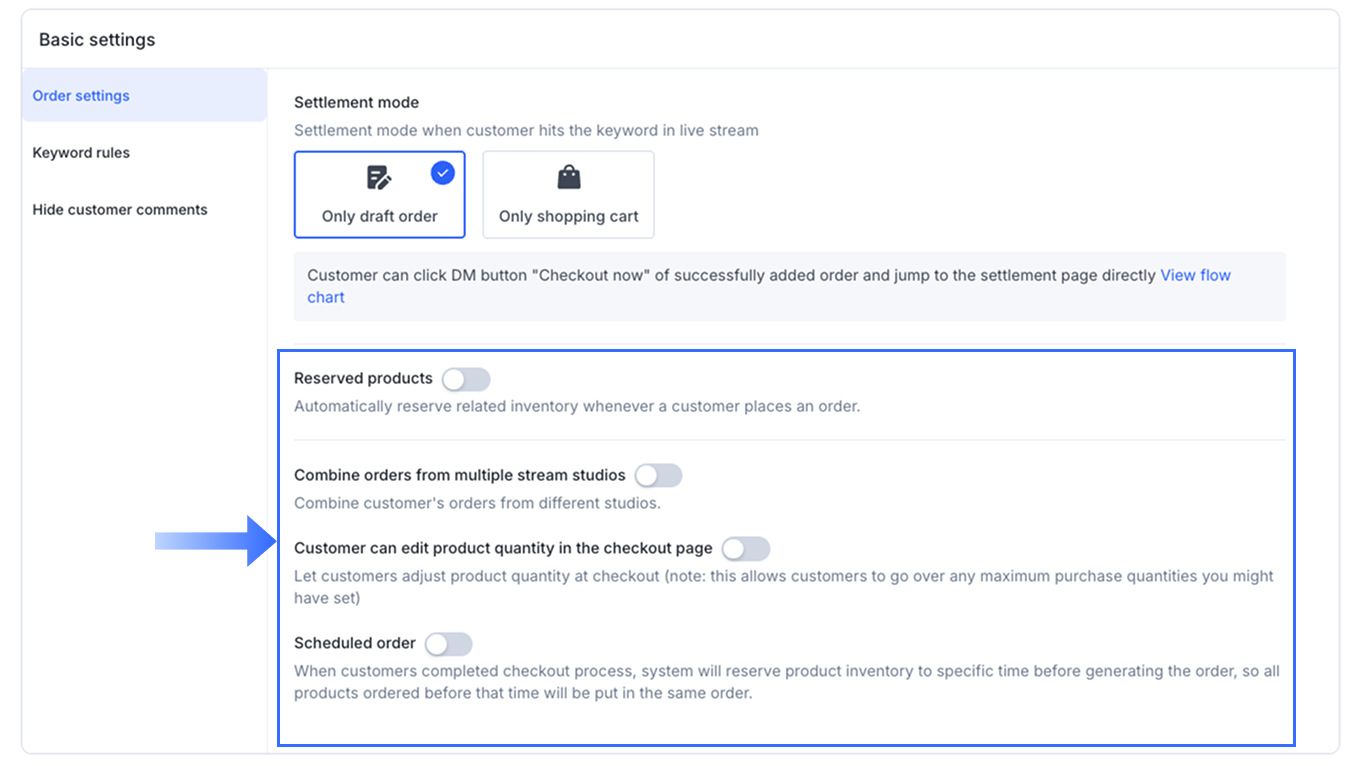Toggle customer edit product quantity switch
The width and height of the screenshot is (1367, 766).
click(x=746, y=548)
